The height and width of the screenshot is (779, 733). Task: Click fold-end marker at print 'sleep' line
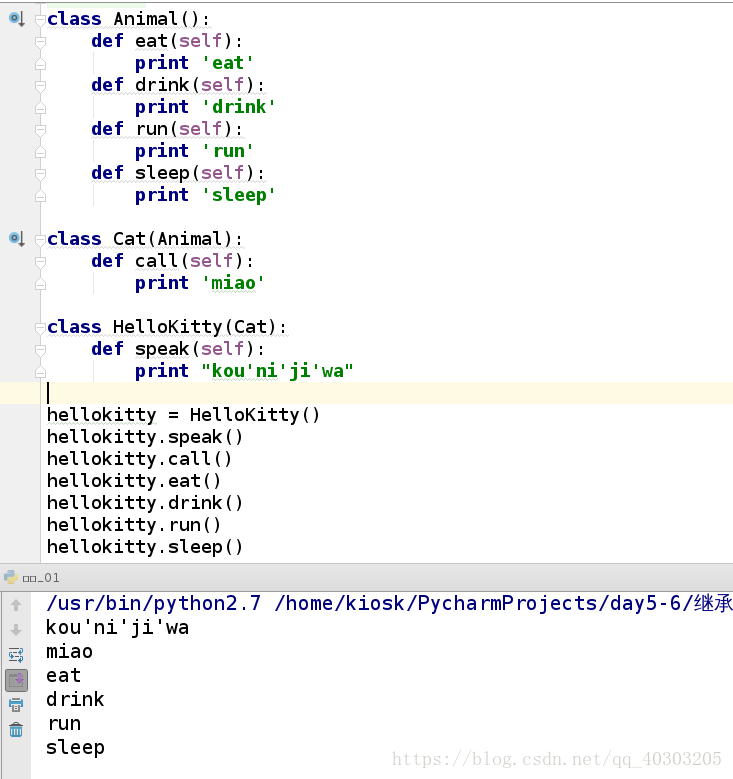point(40,196)
